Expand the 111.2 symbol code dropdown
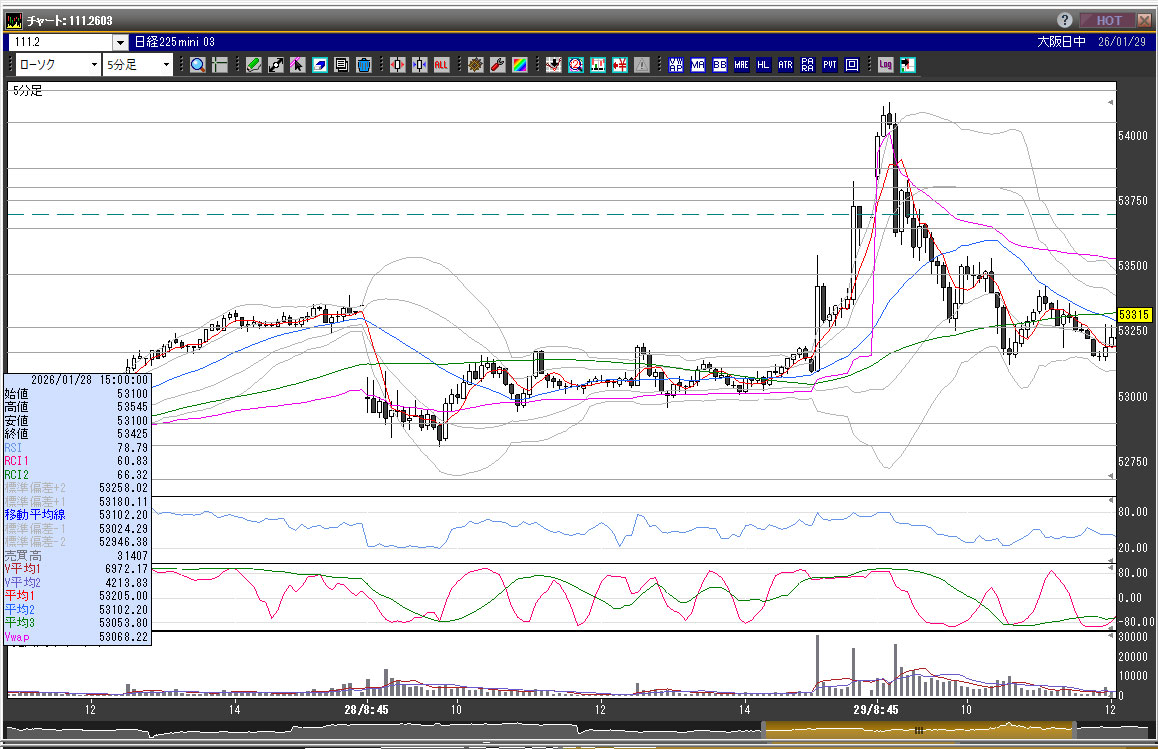 tap(120, 42)
